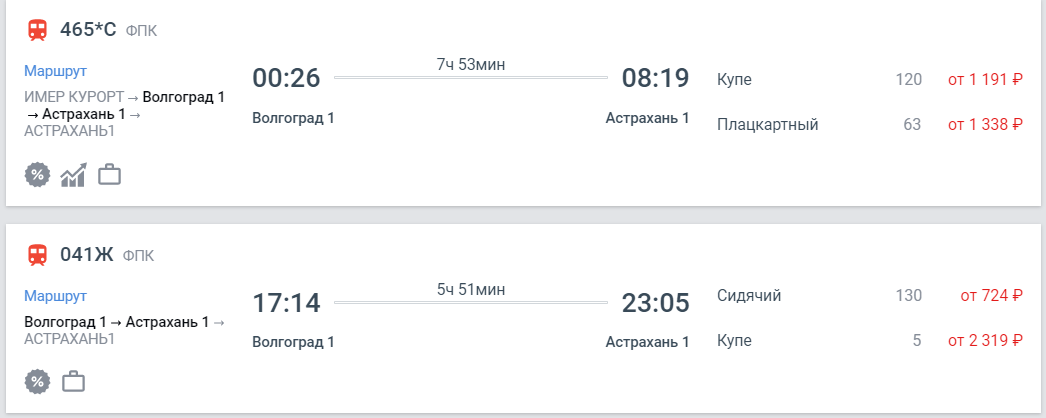Click the 5ч 51мин duration label

pyautogui.click(x=471, y=290)
